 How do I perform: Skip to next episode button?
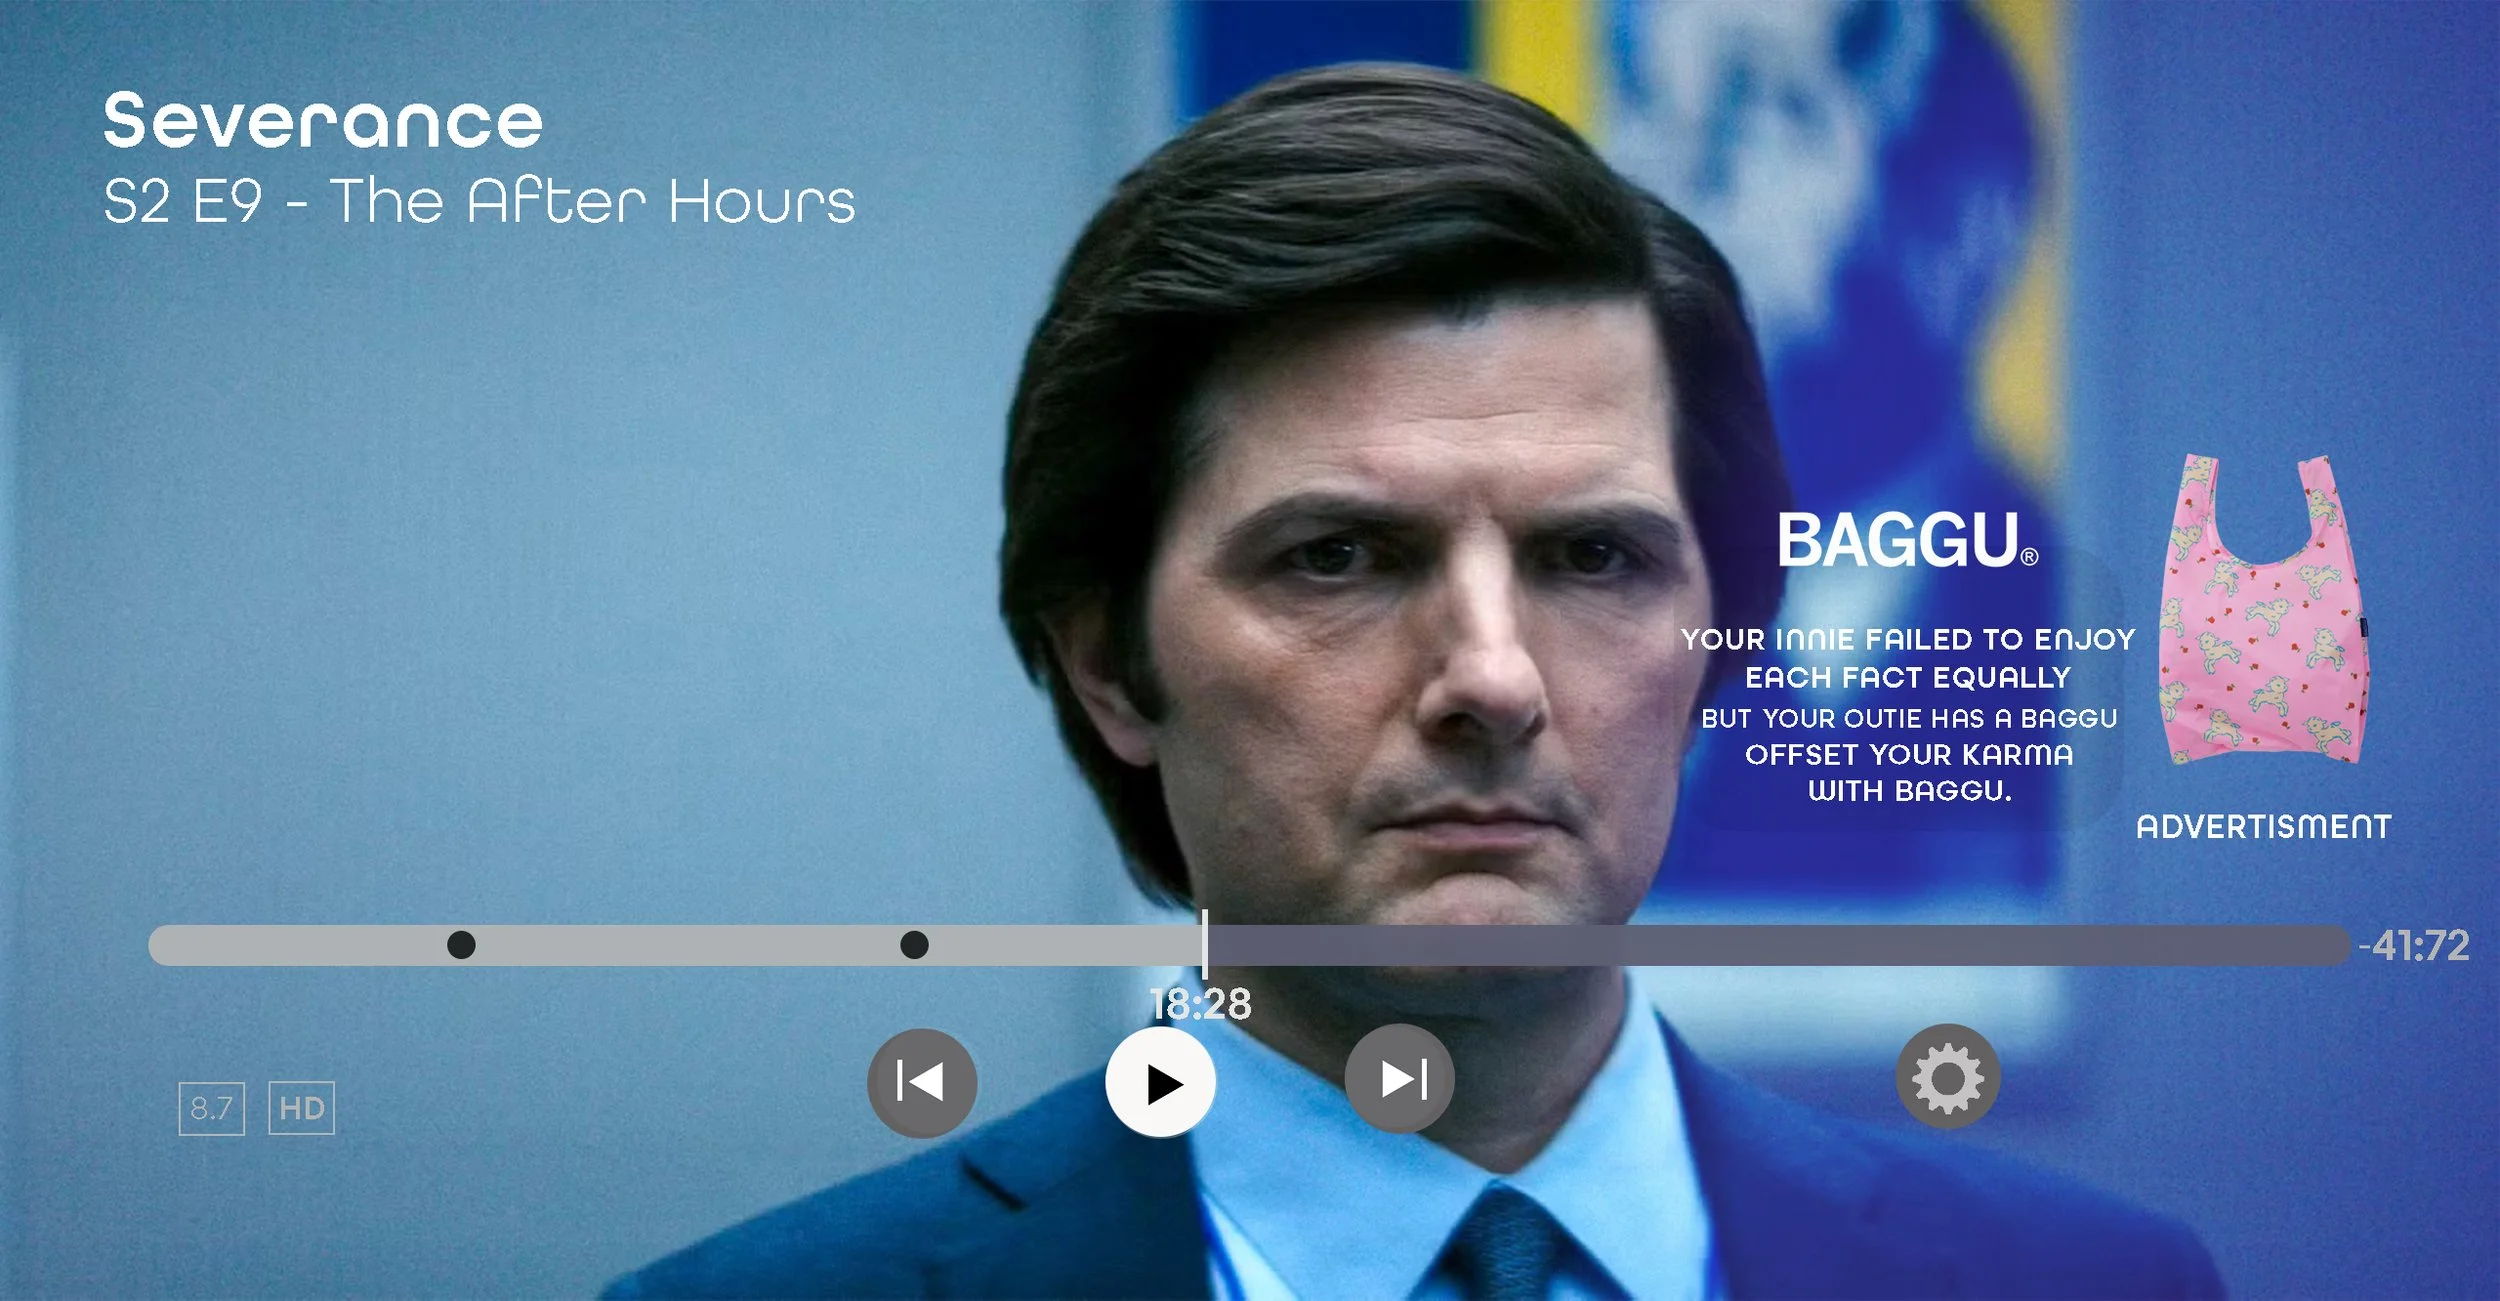pyautogui.click(x=1399, y=1079)
